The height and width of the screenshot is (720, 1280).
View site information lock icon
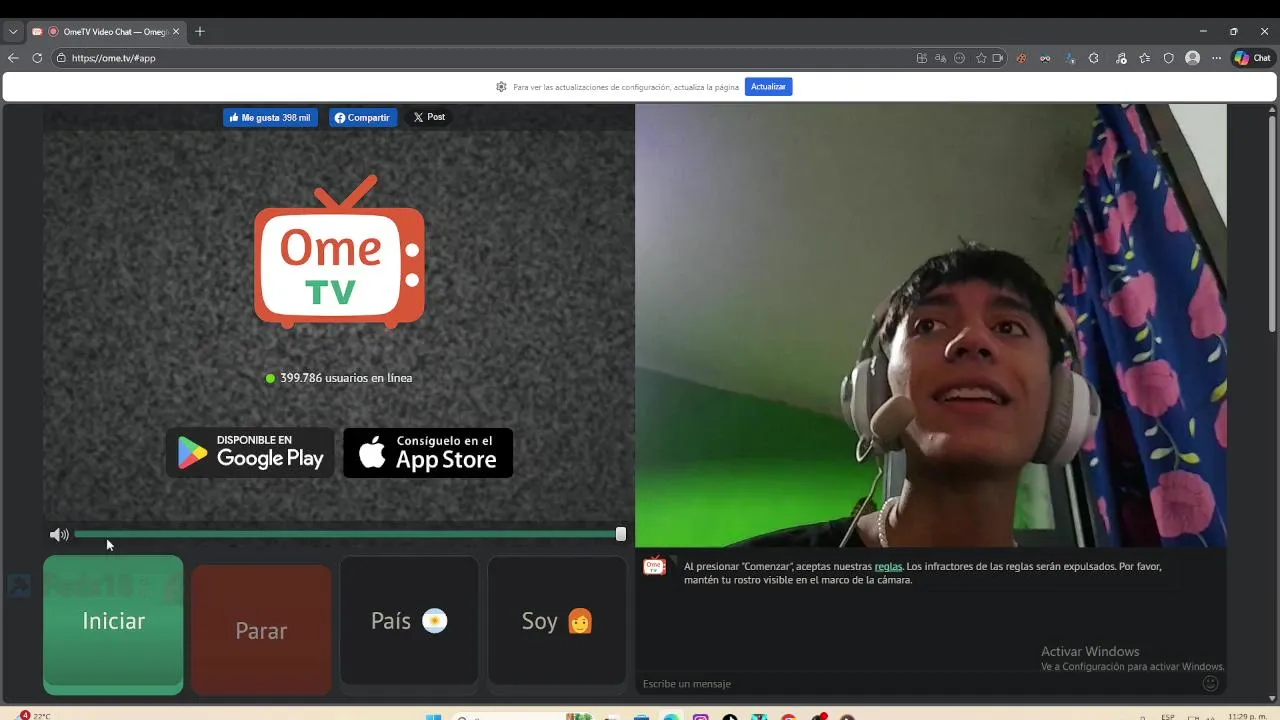point(61,58)
